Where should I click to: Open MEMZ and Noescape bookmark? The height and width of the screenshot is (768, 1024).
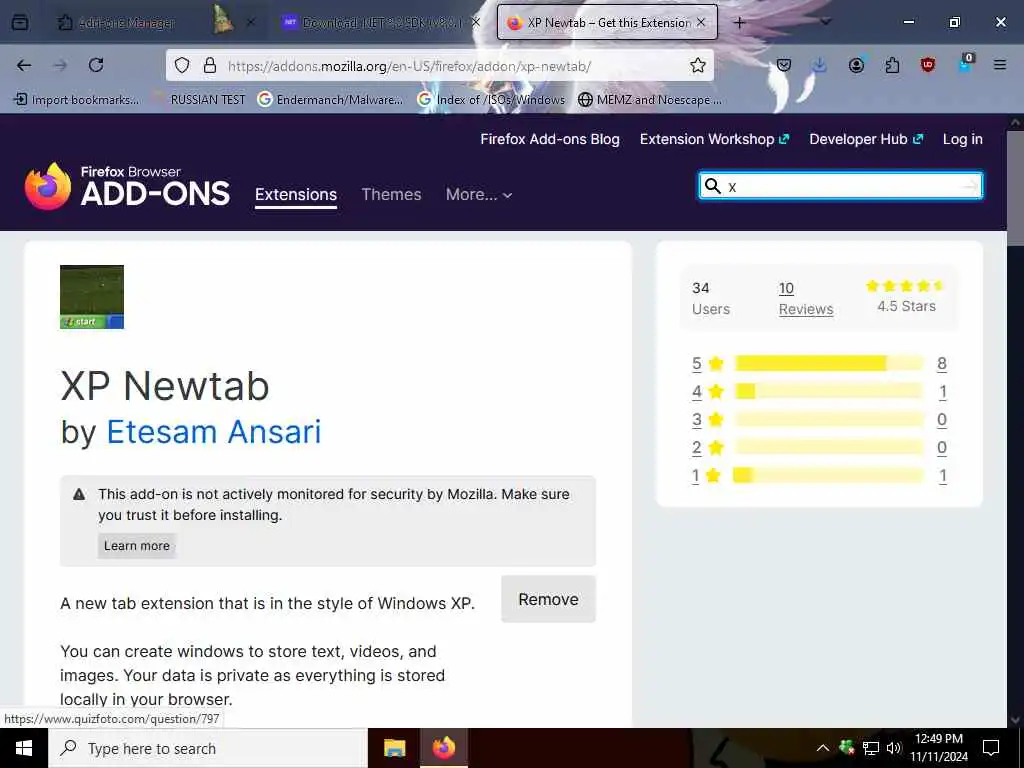[x=650, y=100]
